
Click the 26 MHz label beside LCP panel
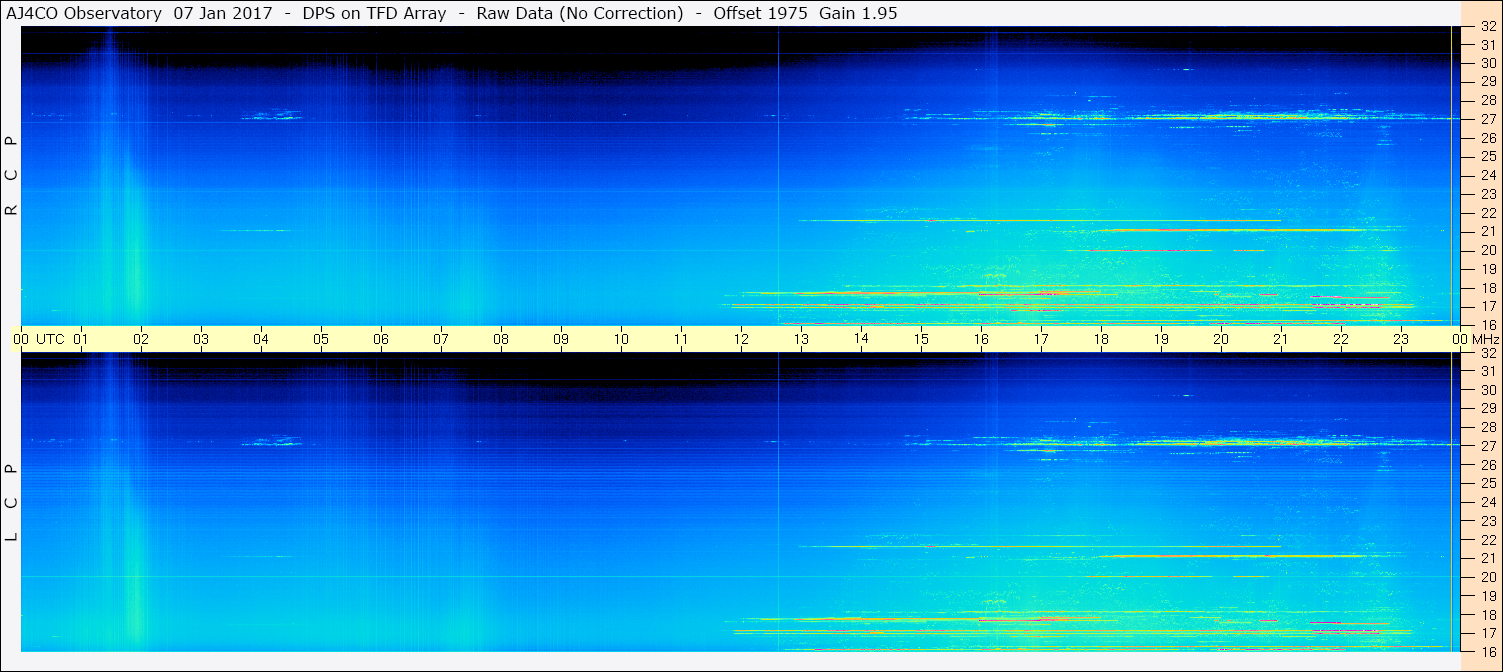pos(1488,465)
